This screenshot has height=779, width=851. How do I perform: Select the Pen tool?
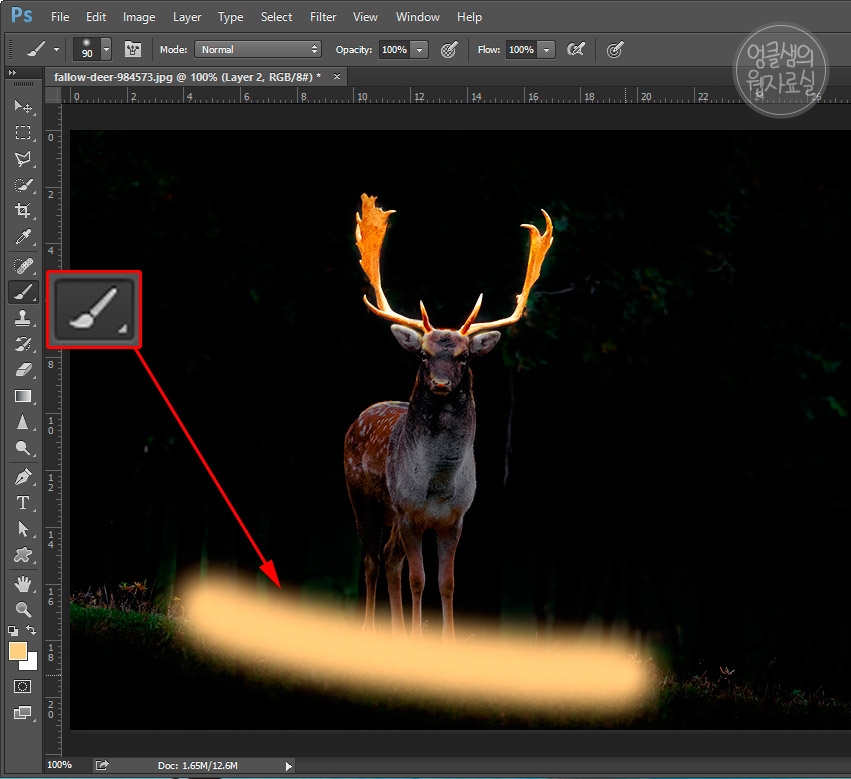click(23, 477)
